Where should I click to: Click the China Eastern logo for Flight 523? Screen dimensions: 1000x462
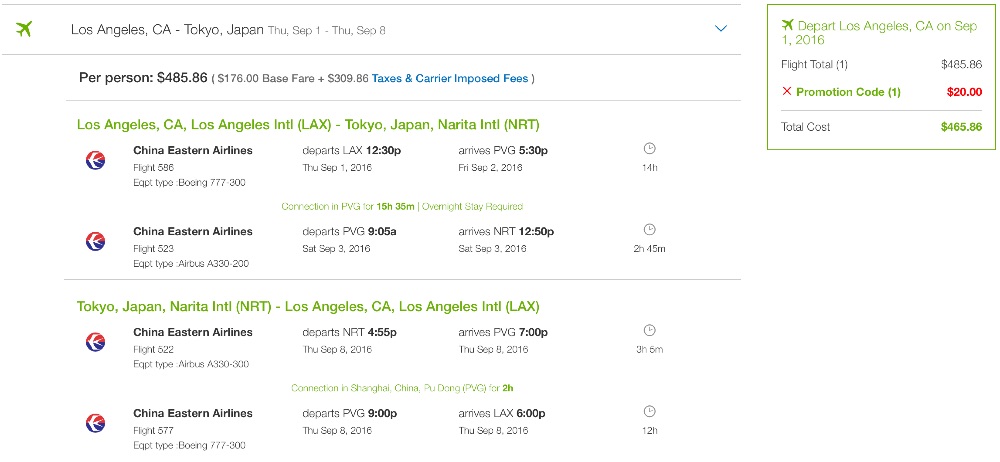[x=96, y=240]
